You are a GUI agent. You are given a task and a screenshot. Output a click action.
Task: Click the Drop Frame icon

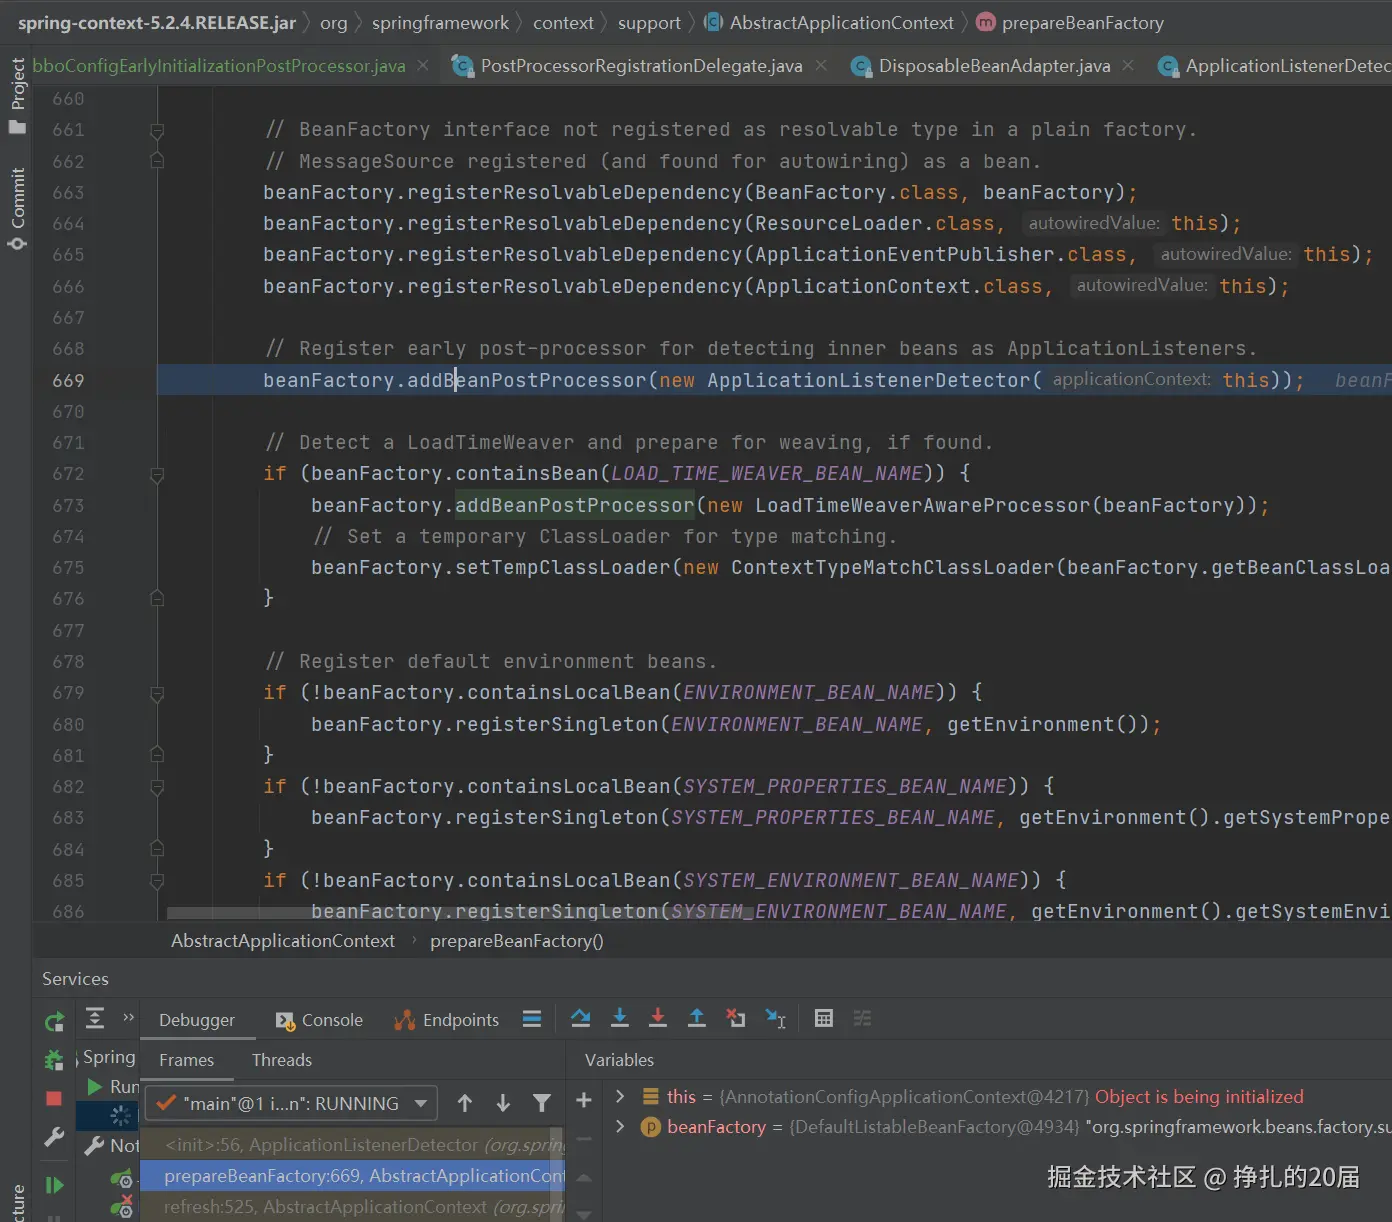pyautogui.click(x=735, y=1019)
